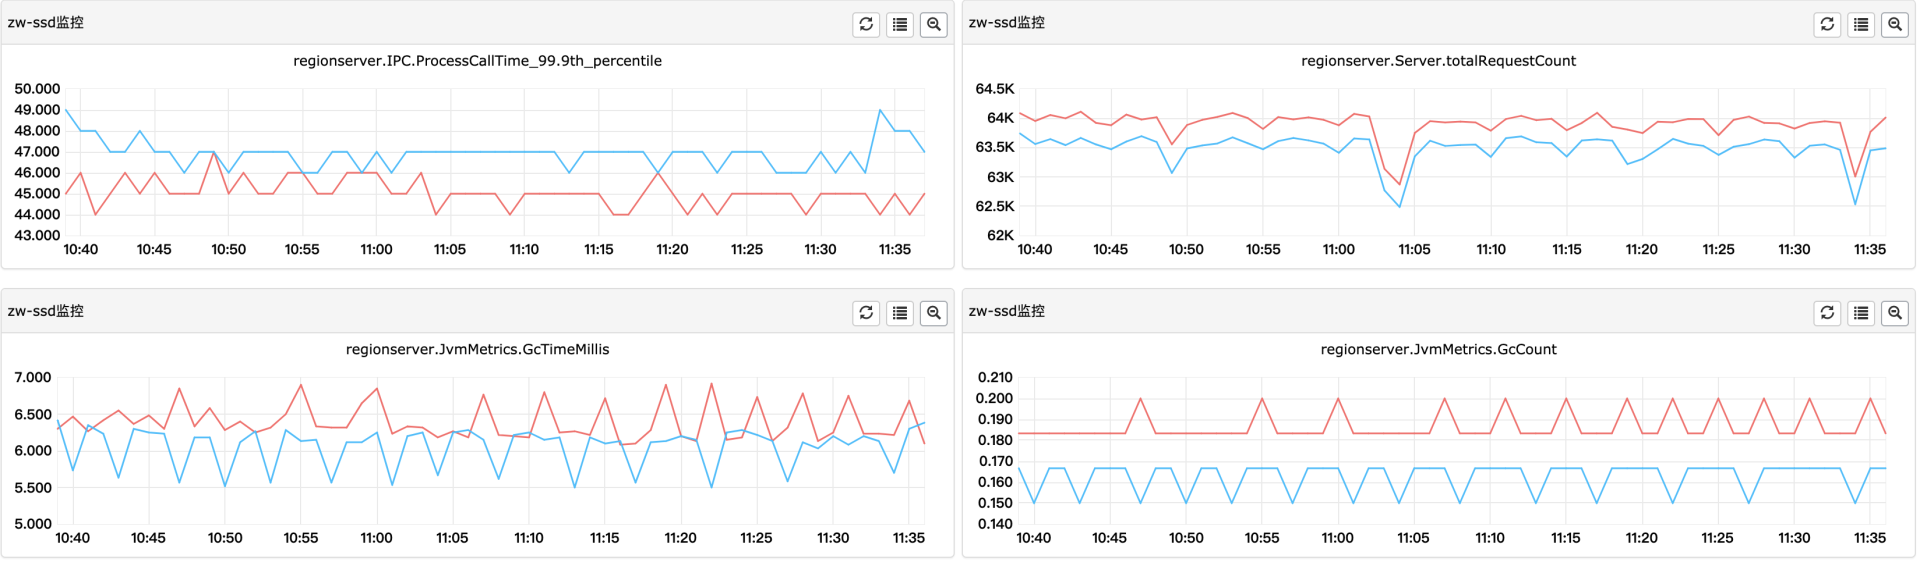This screenshot has height=566, width=1920.
Task: Zoom the ProcessCallTime_99.9th_percentile chart
Action: pos(934,24)
